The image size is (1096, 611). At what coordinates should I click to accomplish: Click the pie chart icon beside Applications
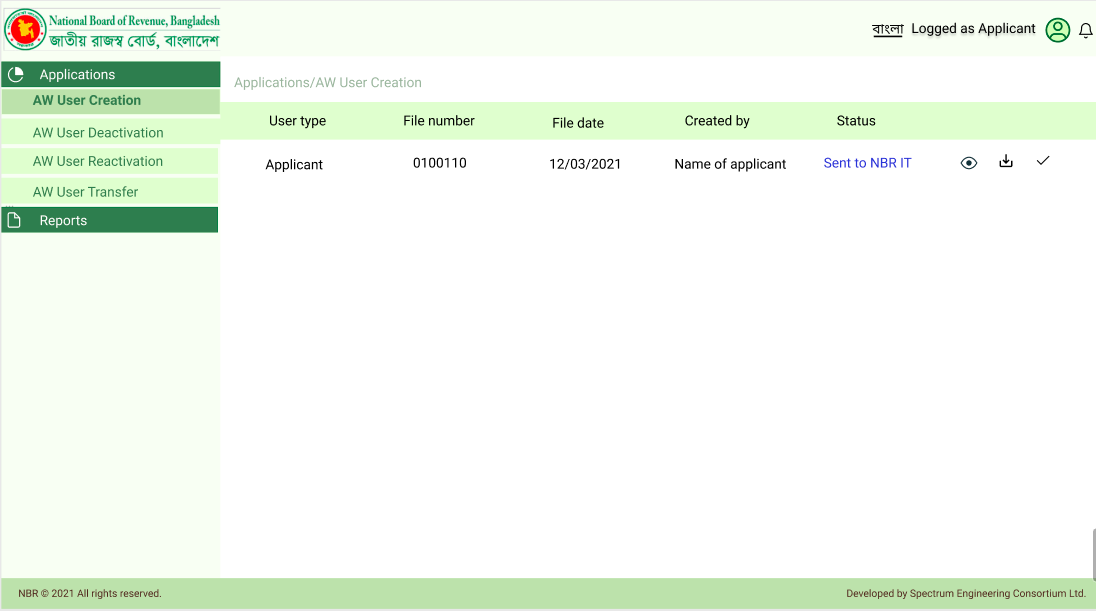(15, 74)
